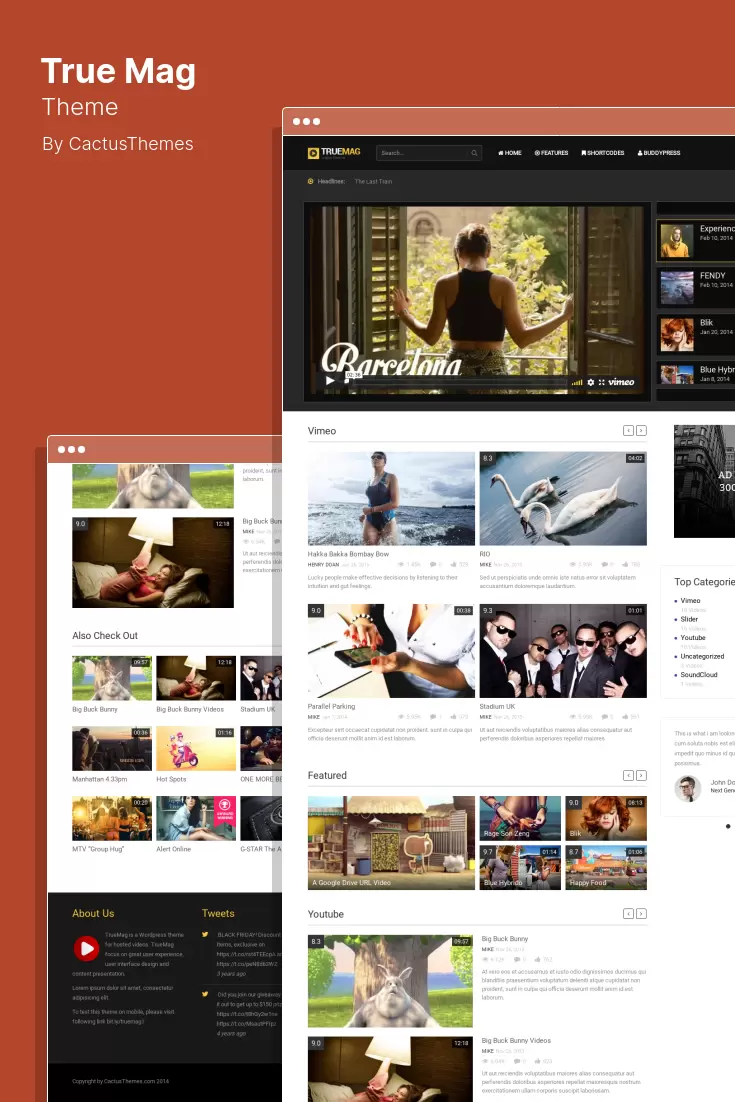Click Big Buck Bunny Videos title link
735x1102 pixels.
click(x=516, y=1040)
